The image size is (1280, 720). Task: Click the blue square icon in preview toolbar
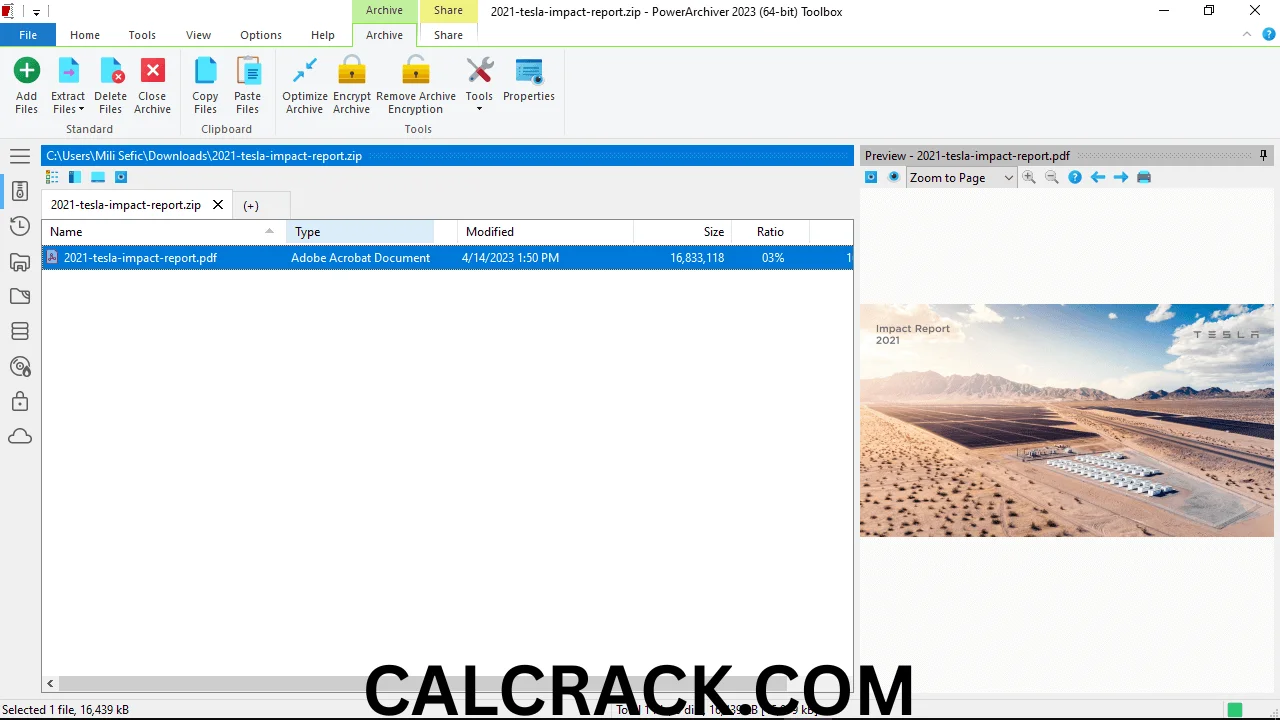click(871, 177)
